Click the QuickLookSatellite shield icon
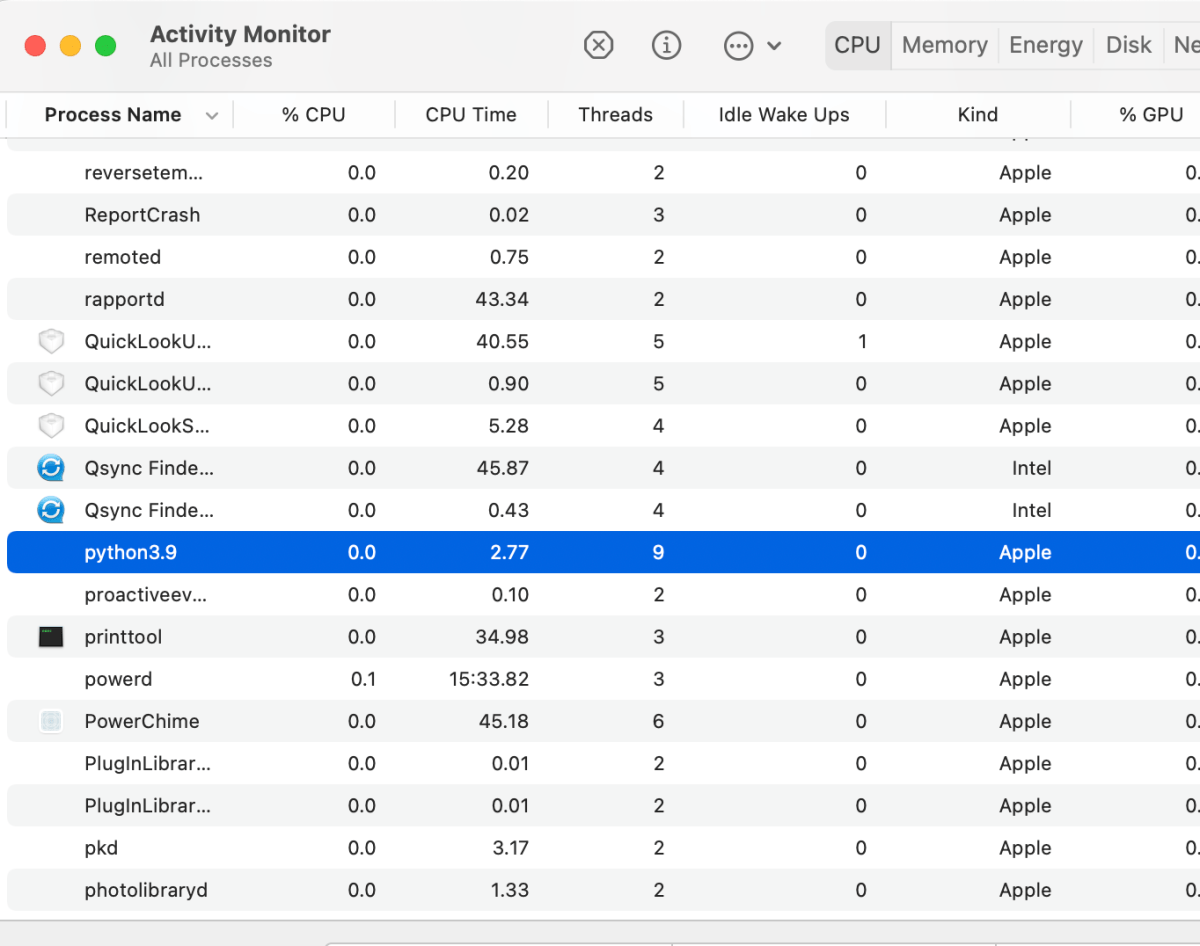This screenshot has width=1200, height=946. coord(50,425)
